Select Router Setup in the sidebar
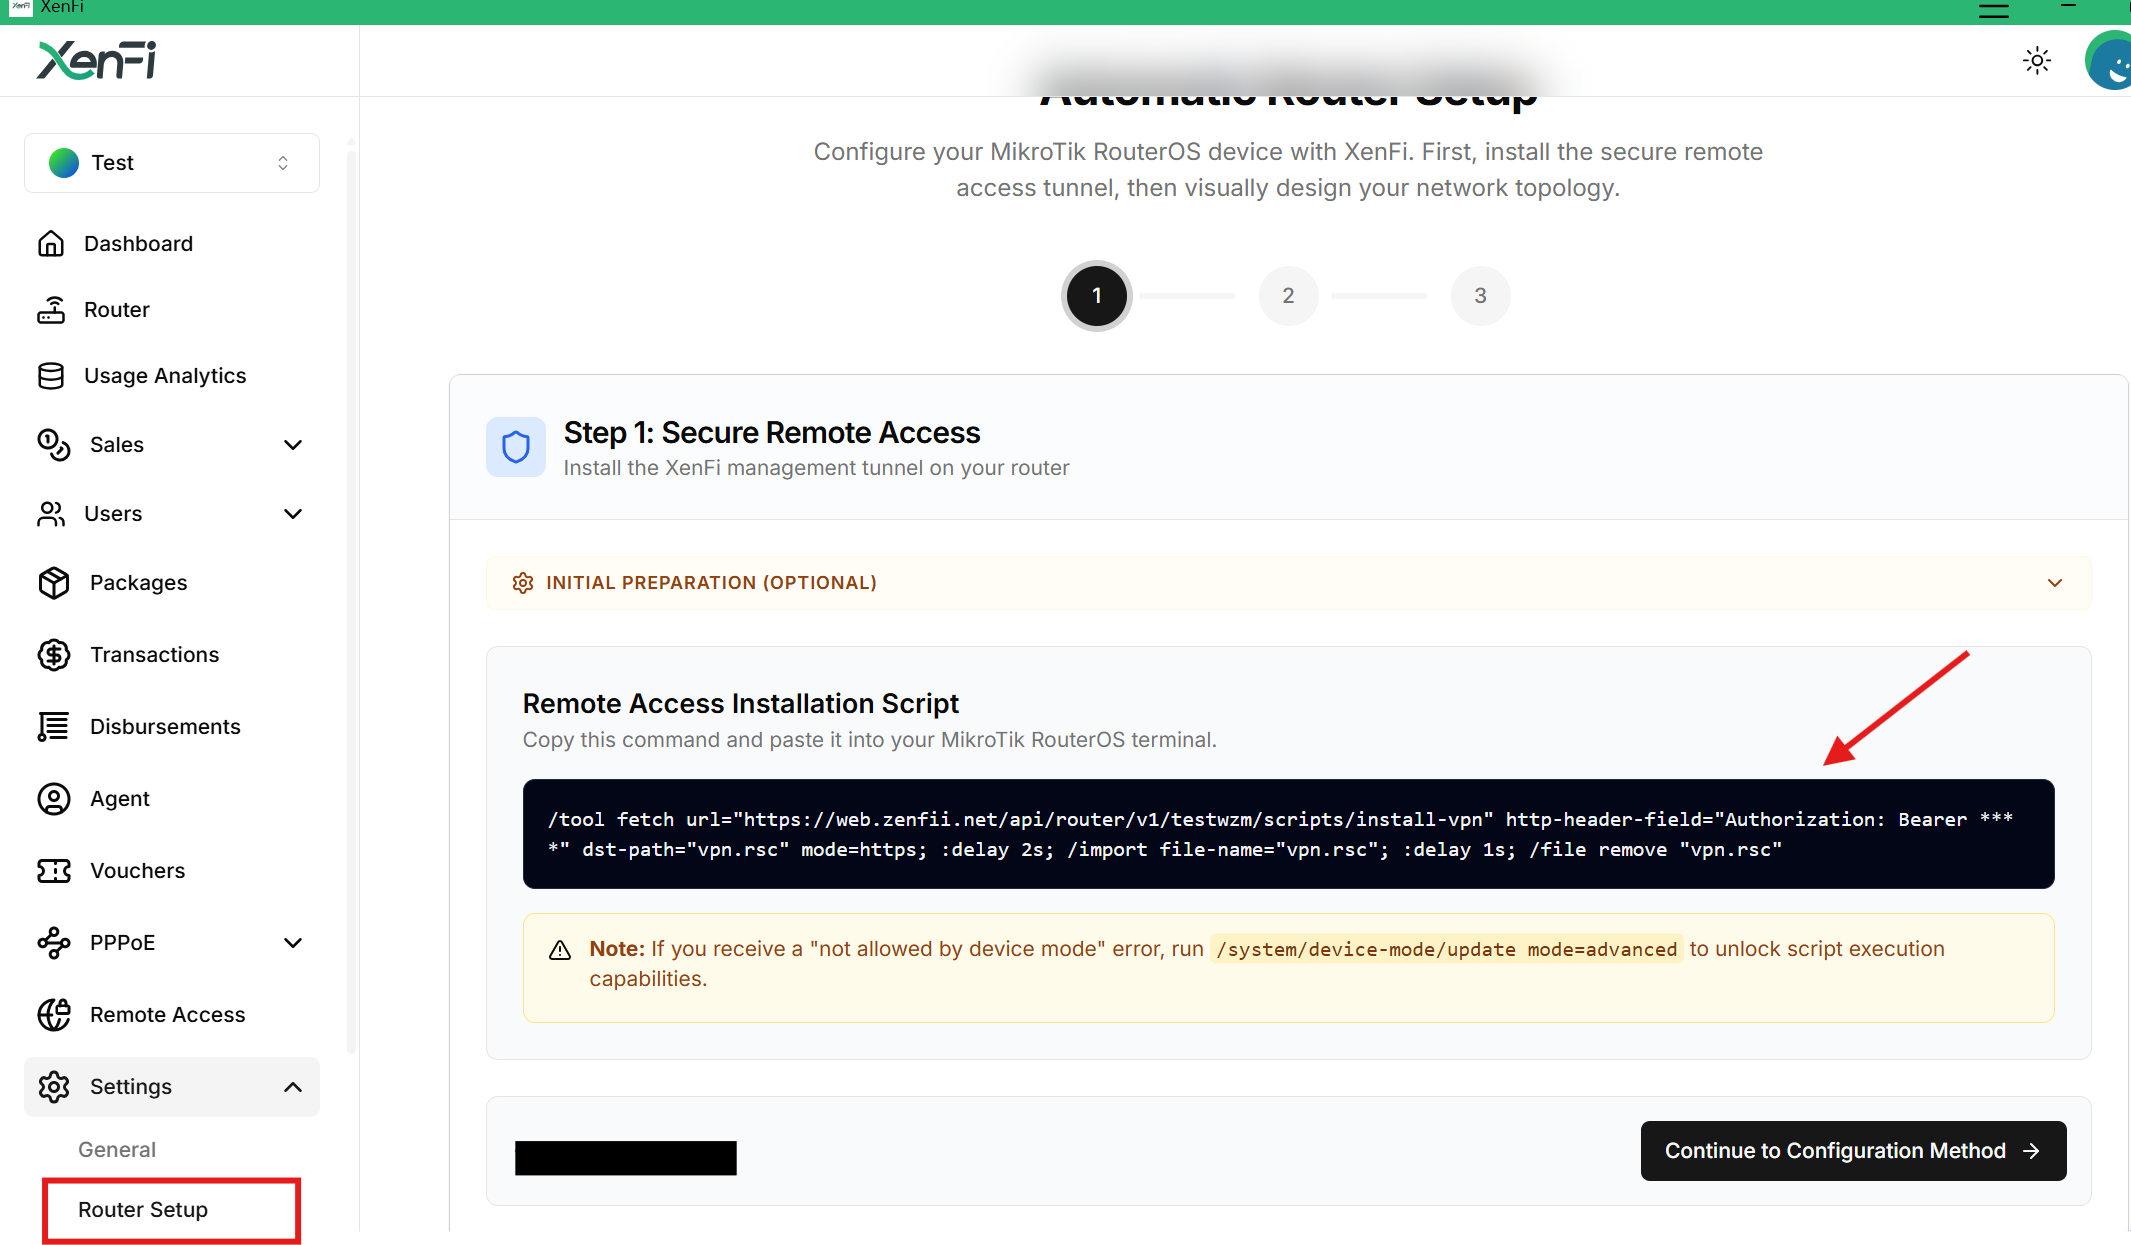The image size is (2131, 1245). tap(143, 1210)
